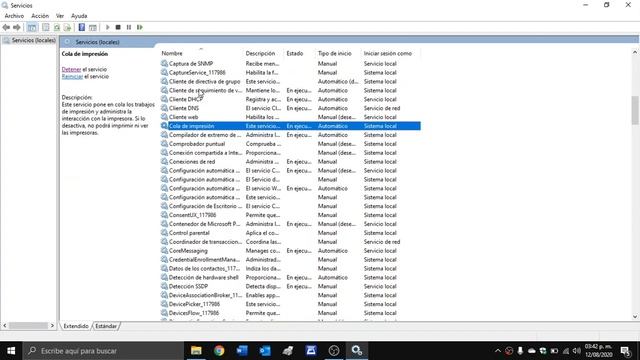Select the Cola de impresión service row
This screenshot has height=360, width=640.
pos(291,126)
